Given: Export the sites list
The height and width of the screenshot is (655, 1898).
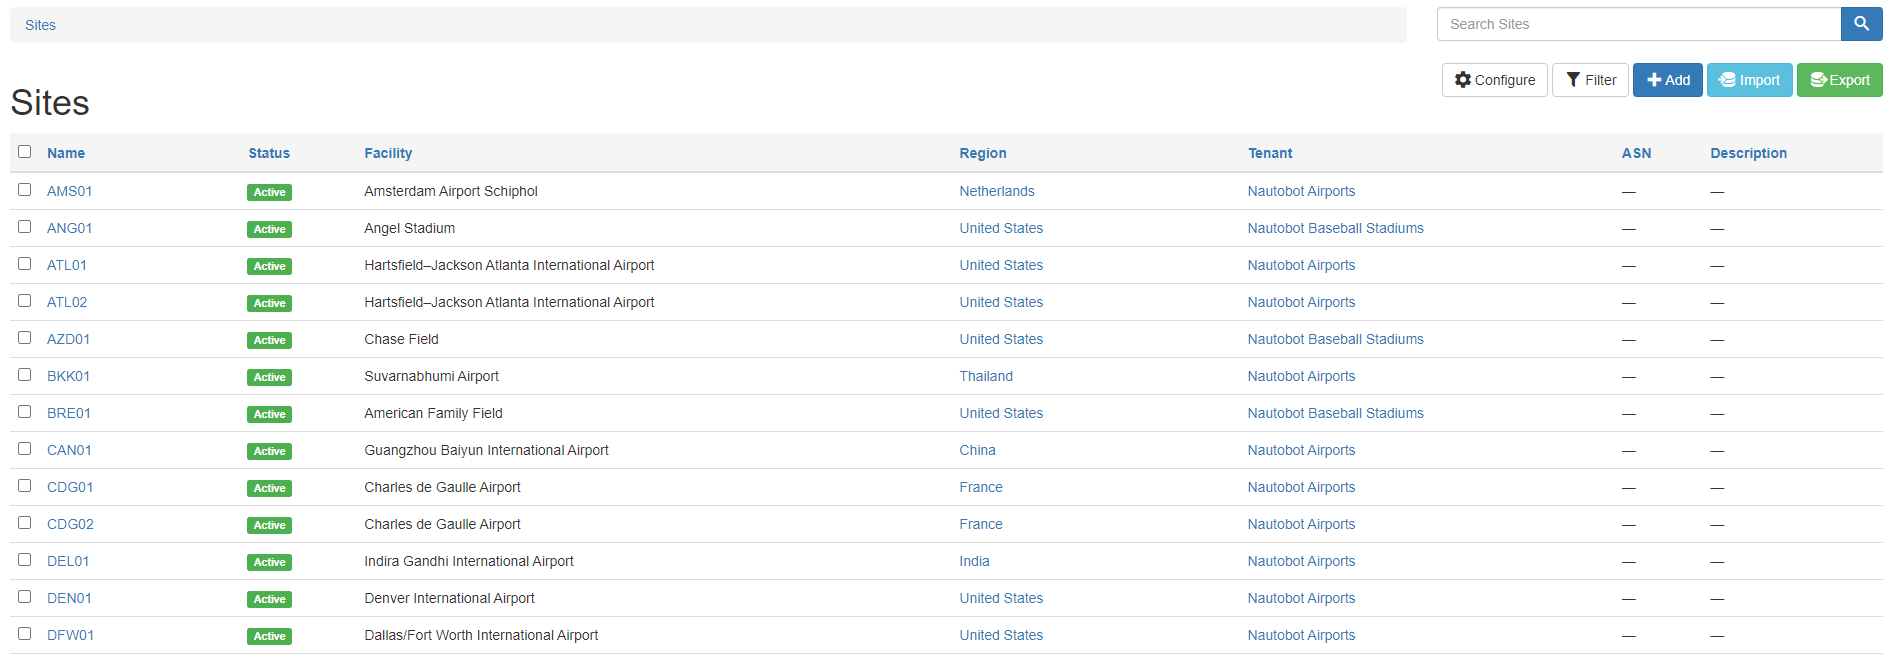Looking at the screenshot, I should [x=1839, y=80].
